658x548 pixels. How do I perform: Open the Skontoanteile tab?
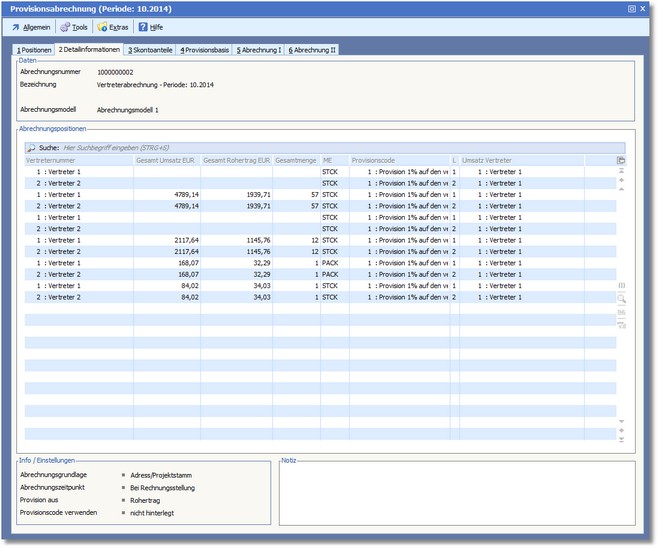click(150, 49)
